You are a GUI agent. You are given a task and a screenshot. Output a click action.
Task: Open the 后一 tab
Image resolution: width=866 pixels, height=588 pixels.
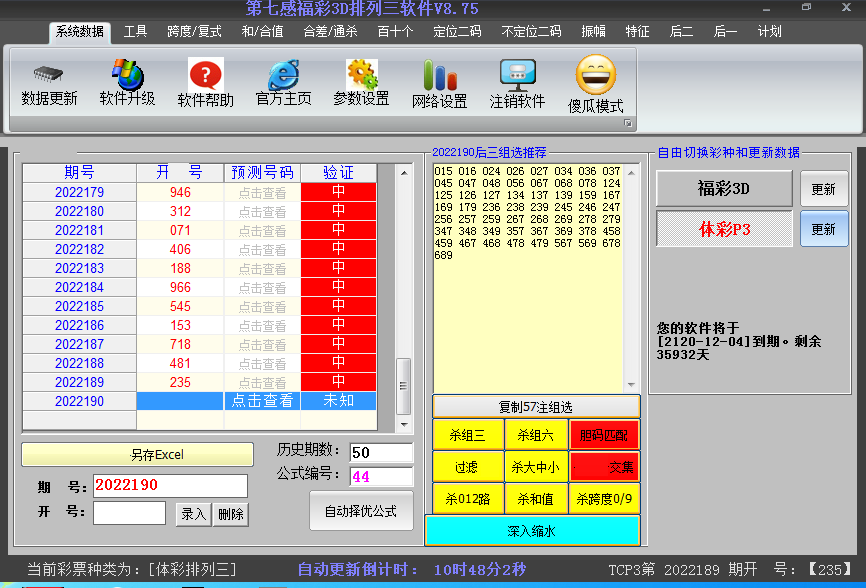pyautogui.click(x=725, y=31)
